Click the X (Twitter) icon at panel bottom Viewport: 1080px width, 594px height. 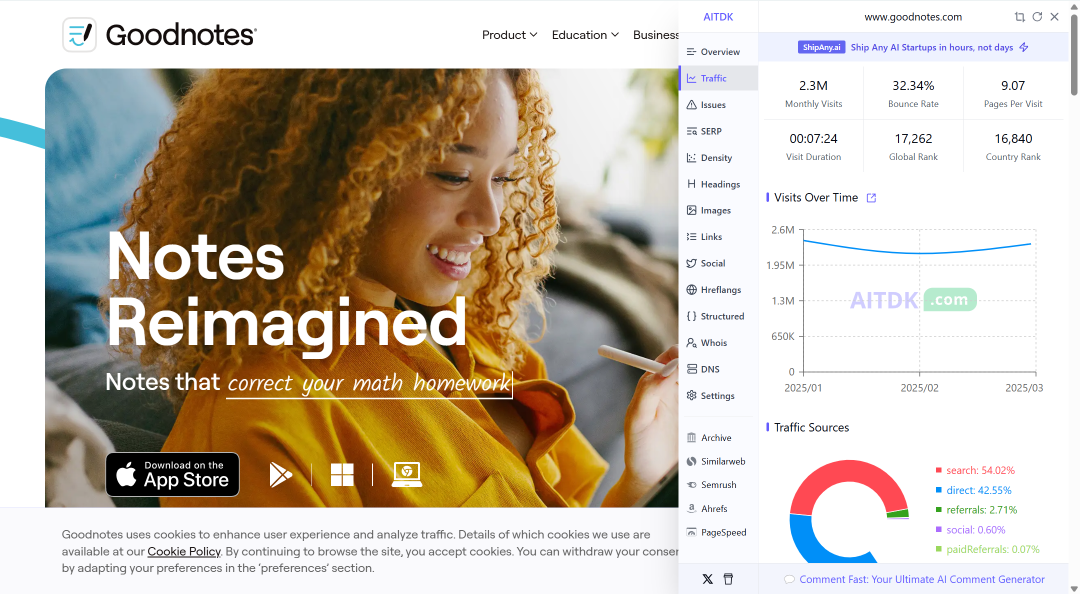point(707,579)
